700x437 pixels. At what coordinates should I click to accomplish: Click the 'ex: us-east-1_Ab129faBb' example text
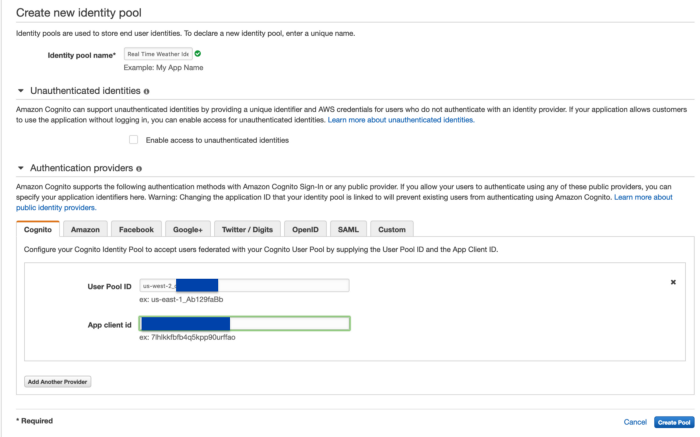pyautogui.click(x=181, y=299)
